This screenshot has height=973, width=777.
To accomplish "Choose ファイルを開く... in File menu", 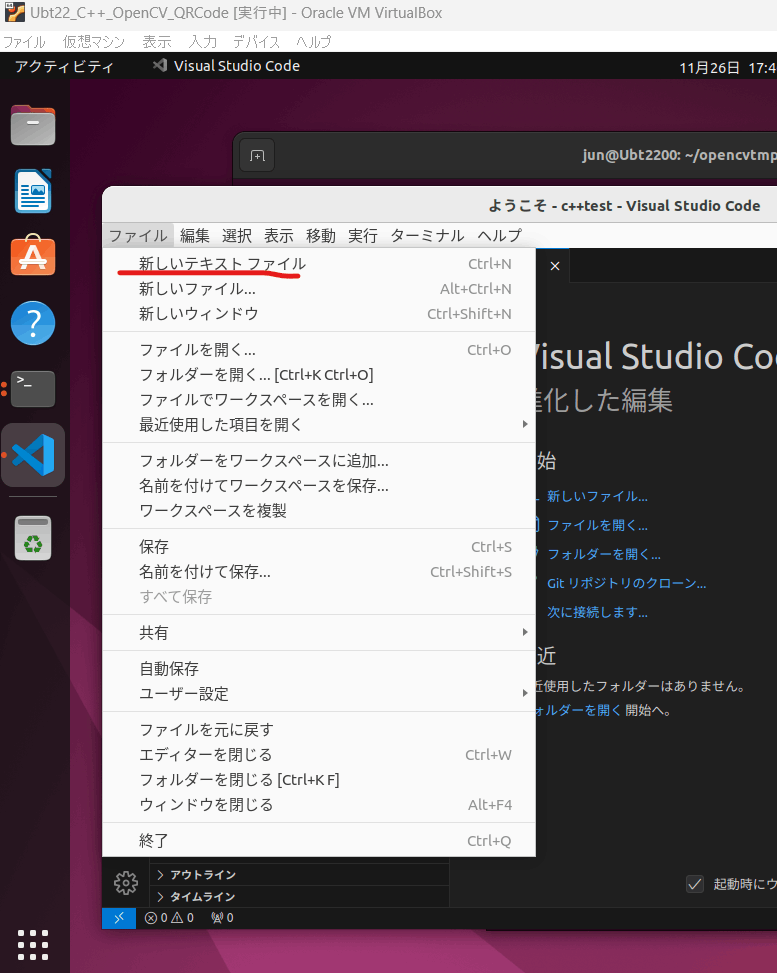I will 319,349.
